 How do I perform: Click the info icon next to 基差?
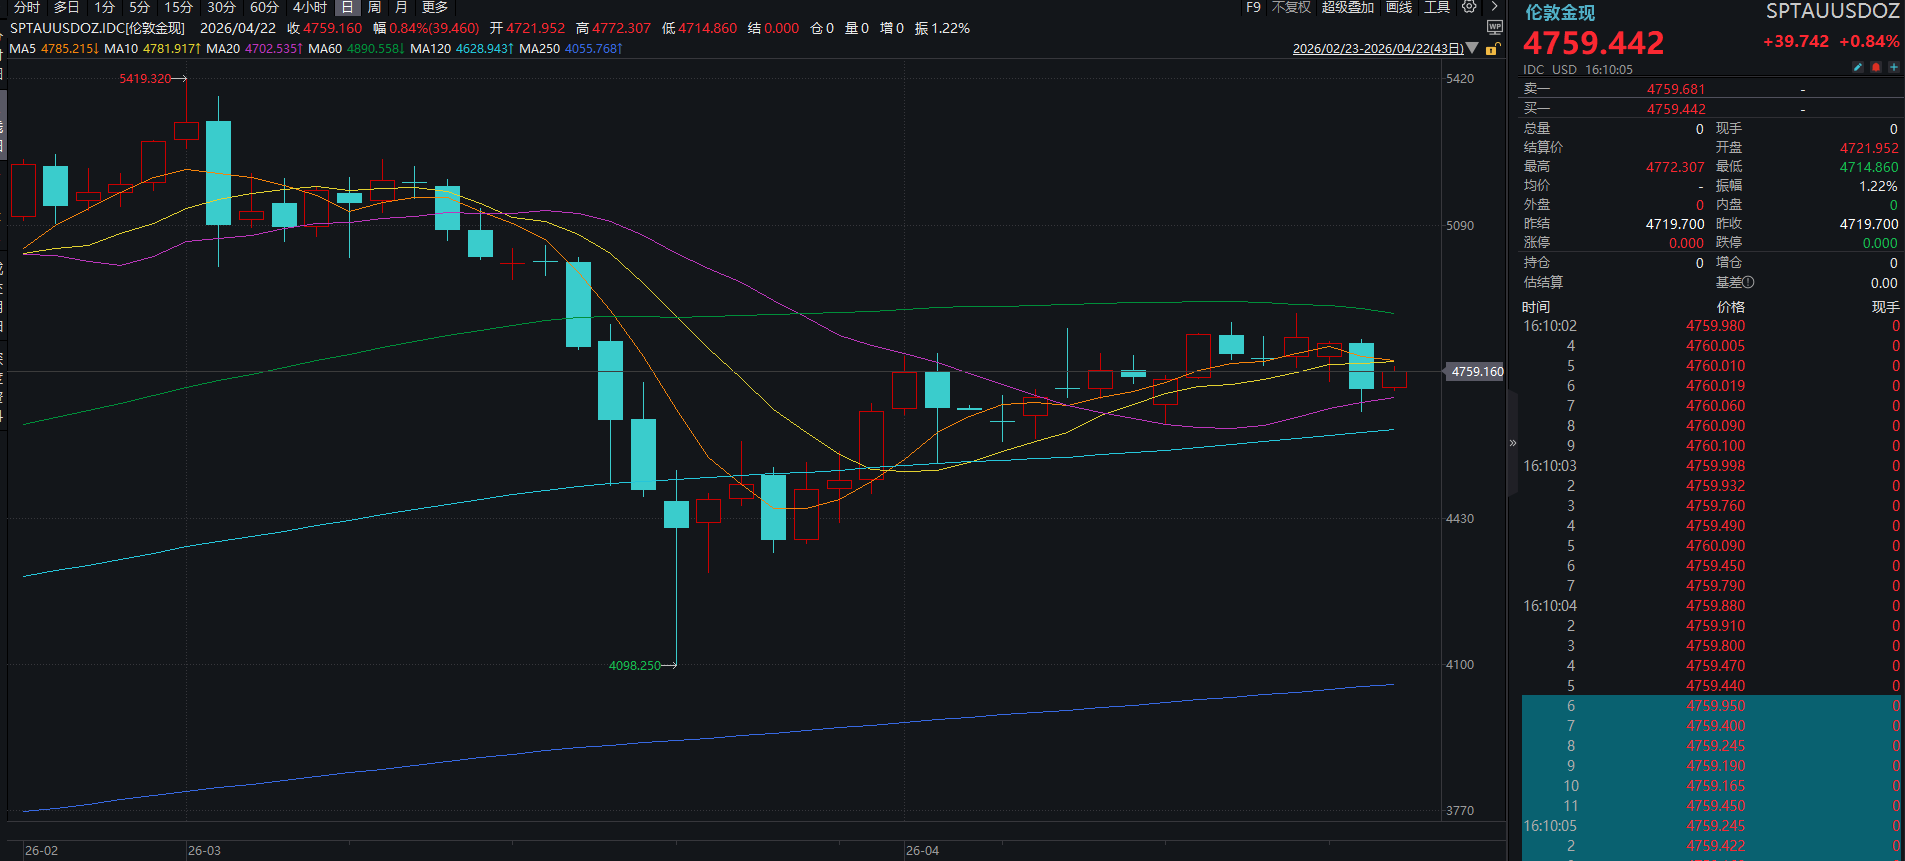coord(1748,283)
